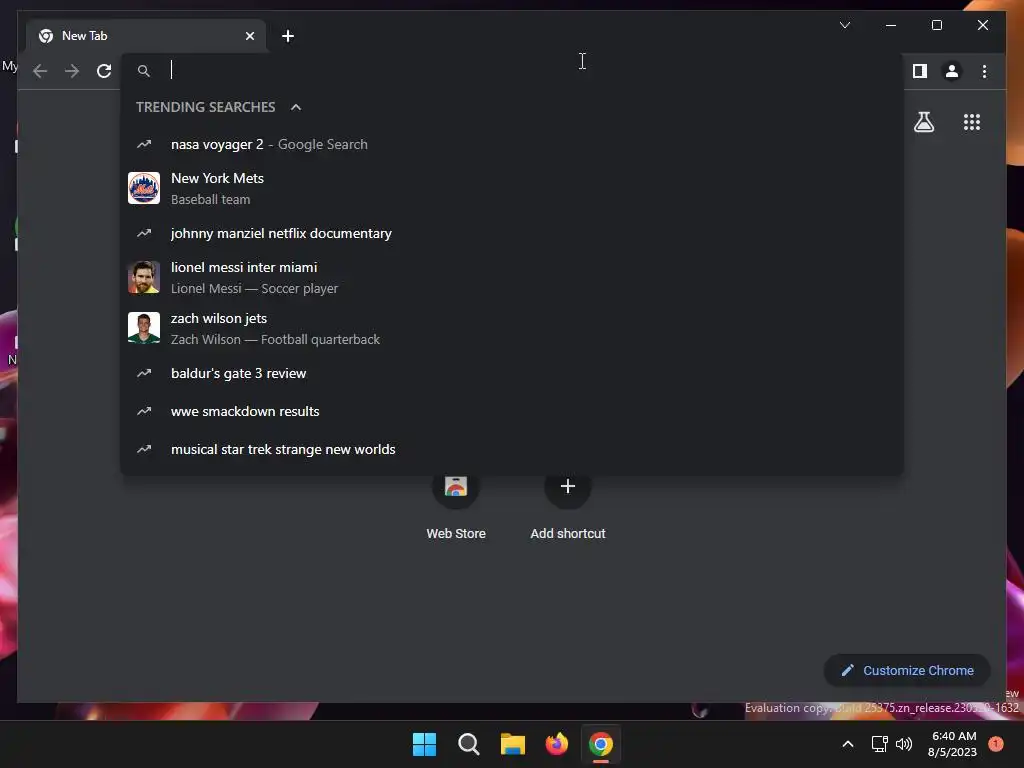Show hidden system tray icons
The image size is (1024, 768).
point(848,744)
